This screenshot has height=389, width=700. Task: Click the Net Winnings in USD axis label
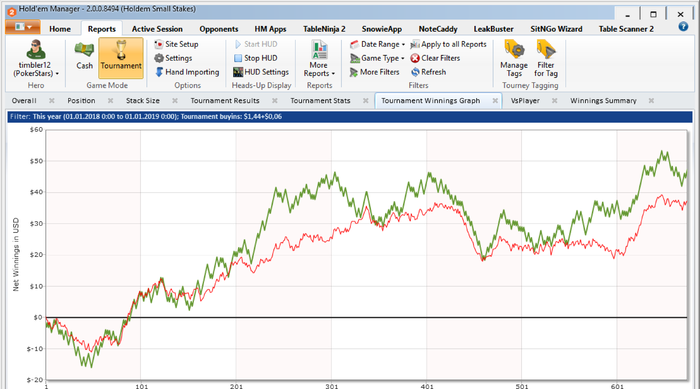click(16, 255)
